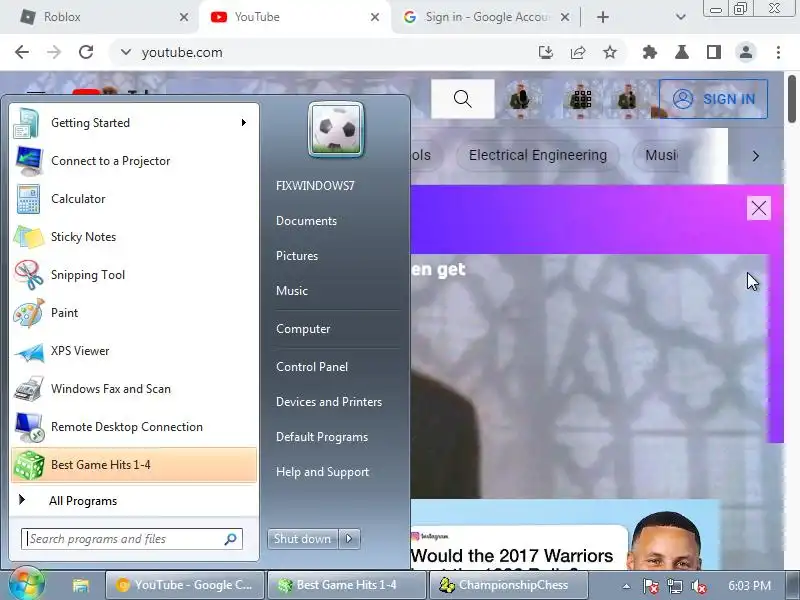
Task: Expand All Programs list
Action: [134, 501]
